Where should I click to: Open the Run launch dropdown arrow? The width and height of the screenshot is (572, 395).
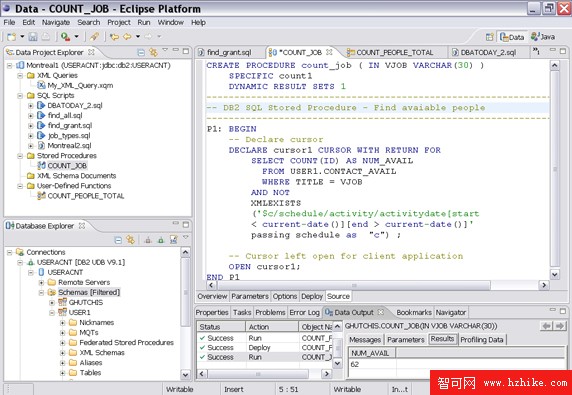tap(76, 36)
